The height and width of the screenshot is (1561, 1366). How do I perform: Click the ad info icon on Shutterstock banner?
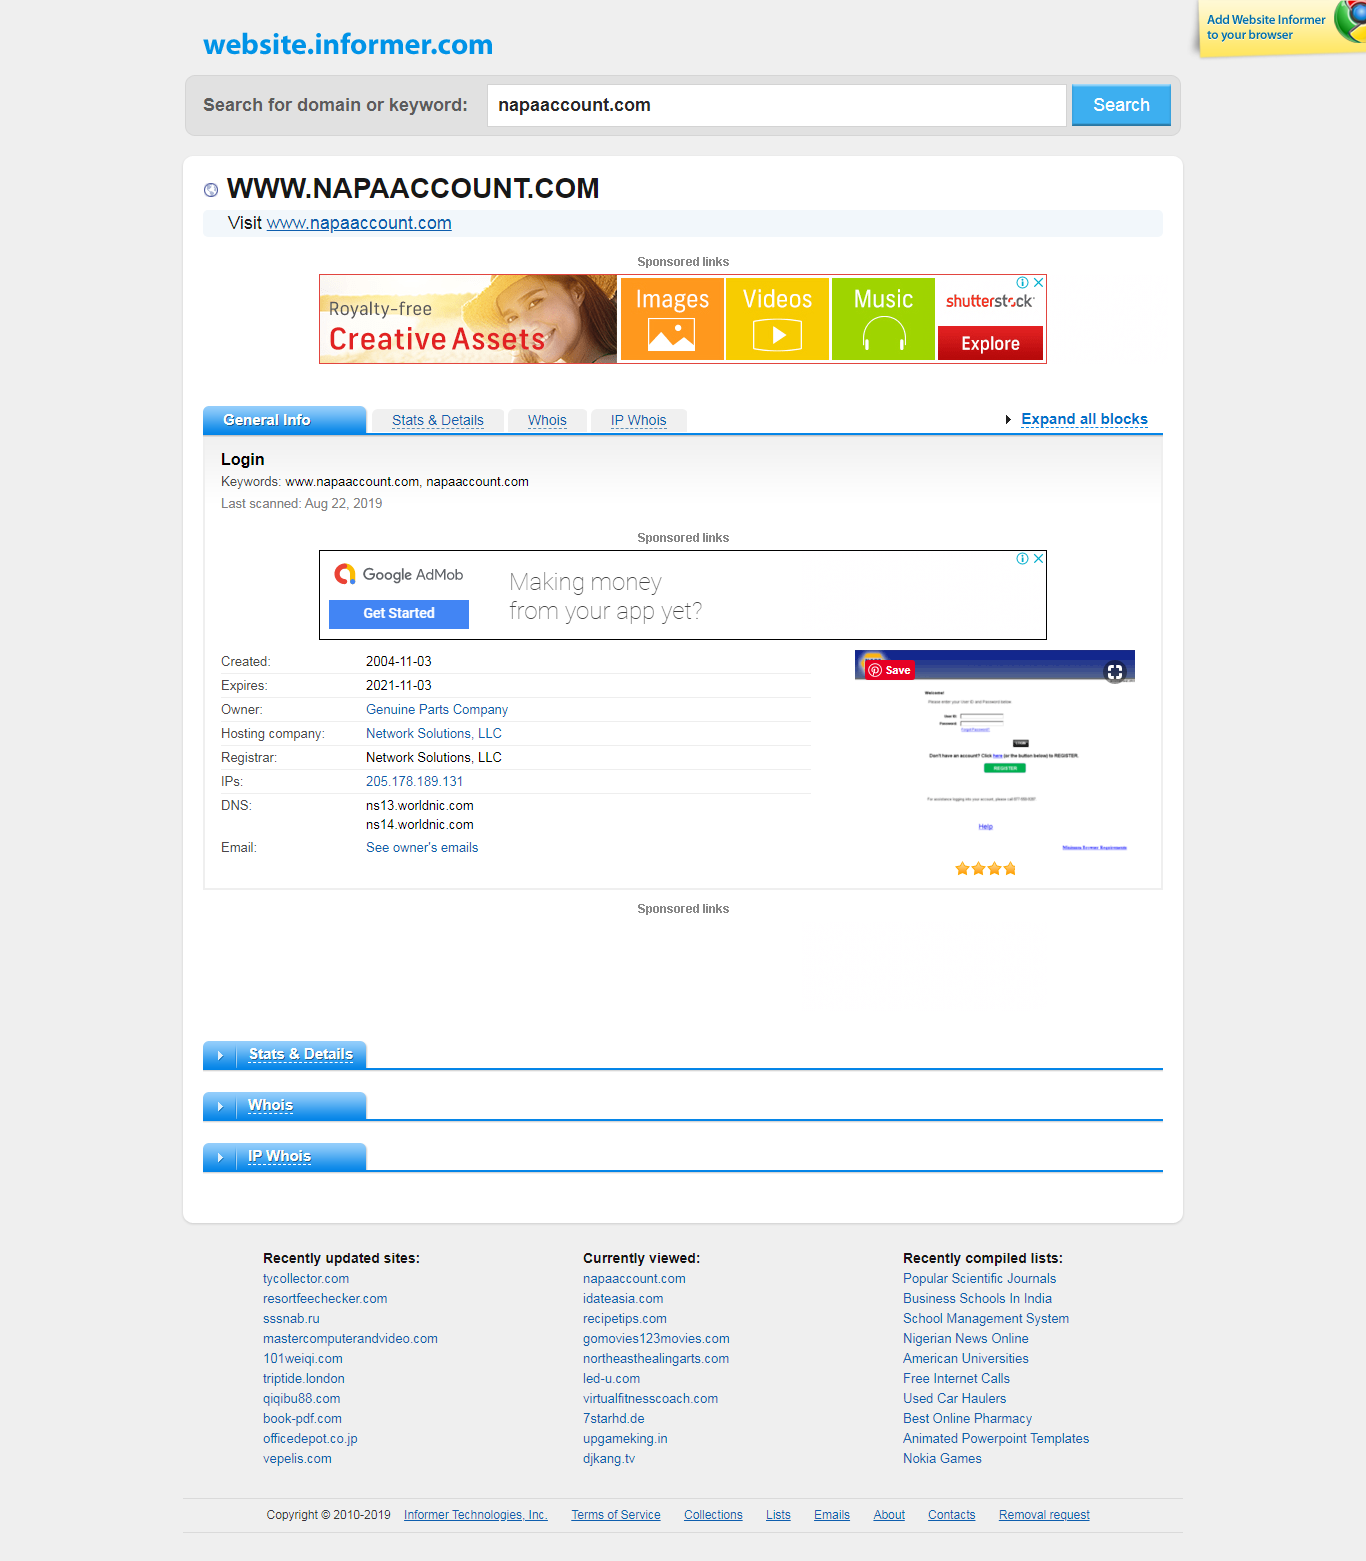click(1023, 283)
